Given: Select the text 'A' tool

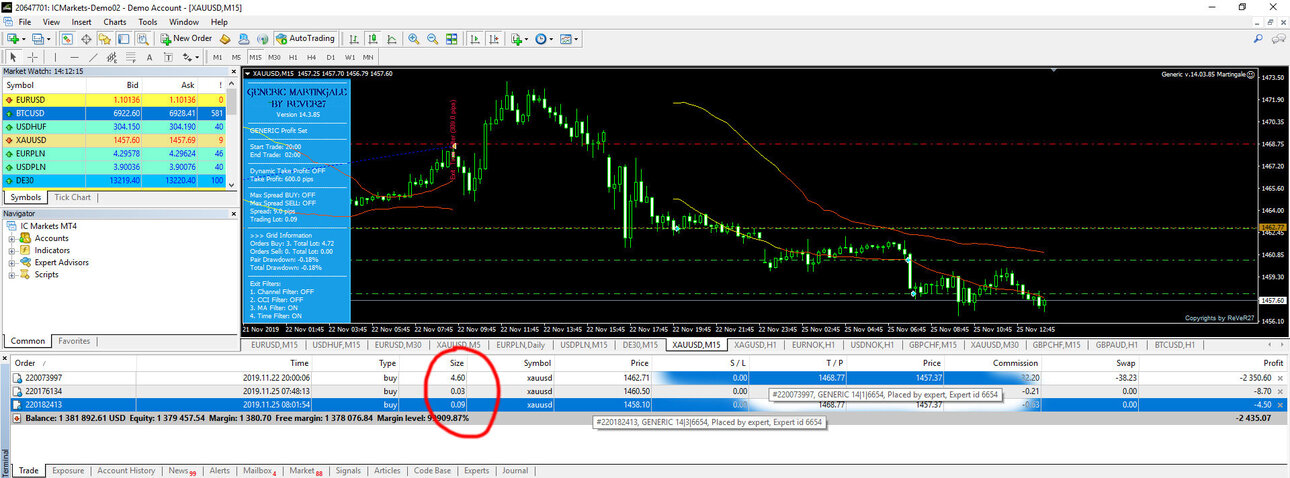Looking at the screenshot, I should (x=149, y=57).
